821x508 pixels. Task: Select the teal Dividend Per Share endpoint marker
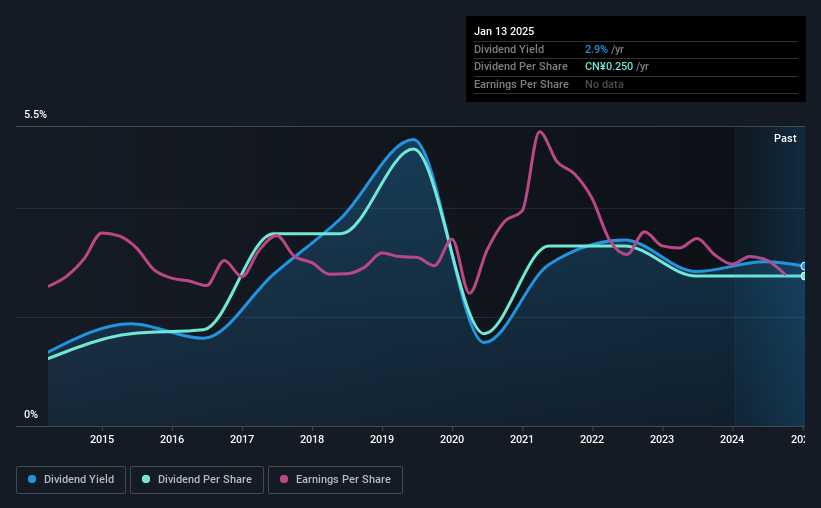(804, 276)
